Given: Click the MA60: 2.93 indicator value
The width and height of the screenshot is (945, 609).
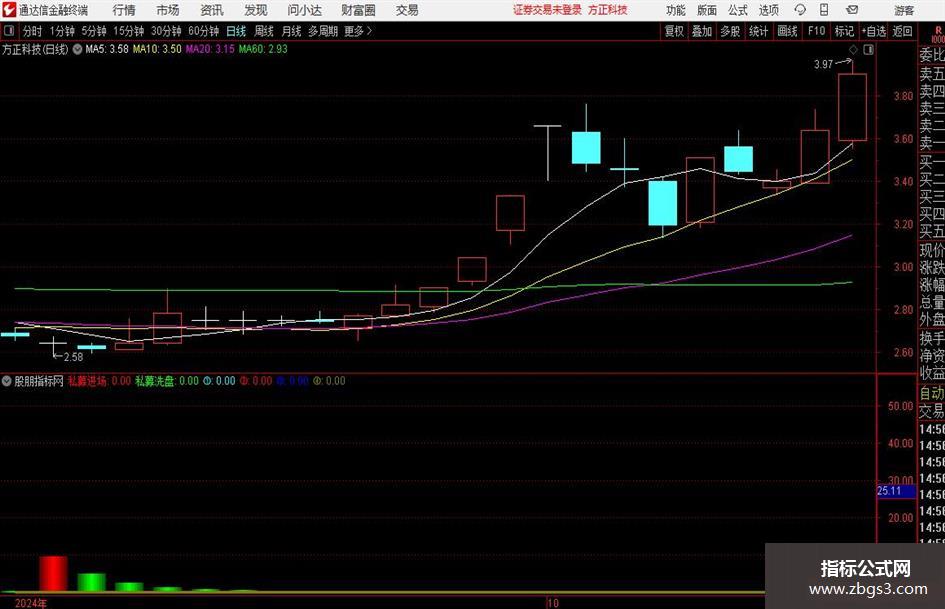Looking at the screenshot, I should tap(263, 49).
